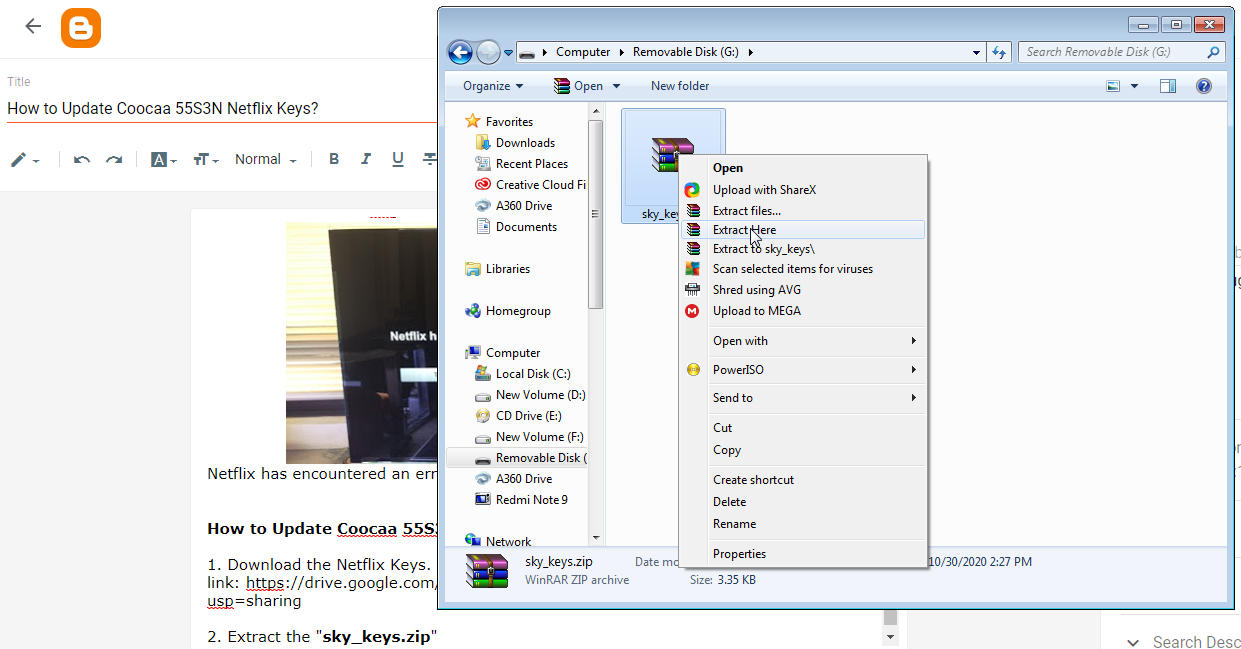
Task: Select Computer in the navigation pane
Action: (x=503, y=353)
